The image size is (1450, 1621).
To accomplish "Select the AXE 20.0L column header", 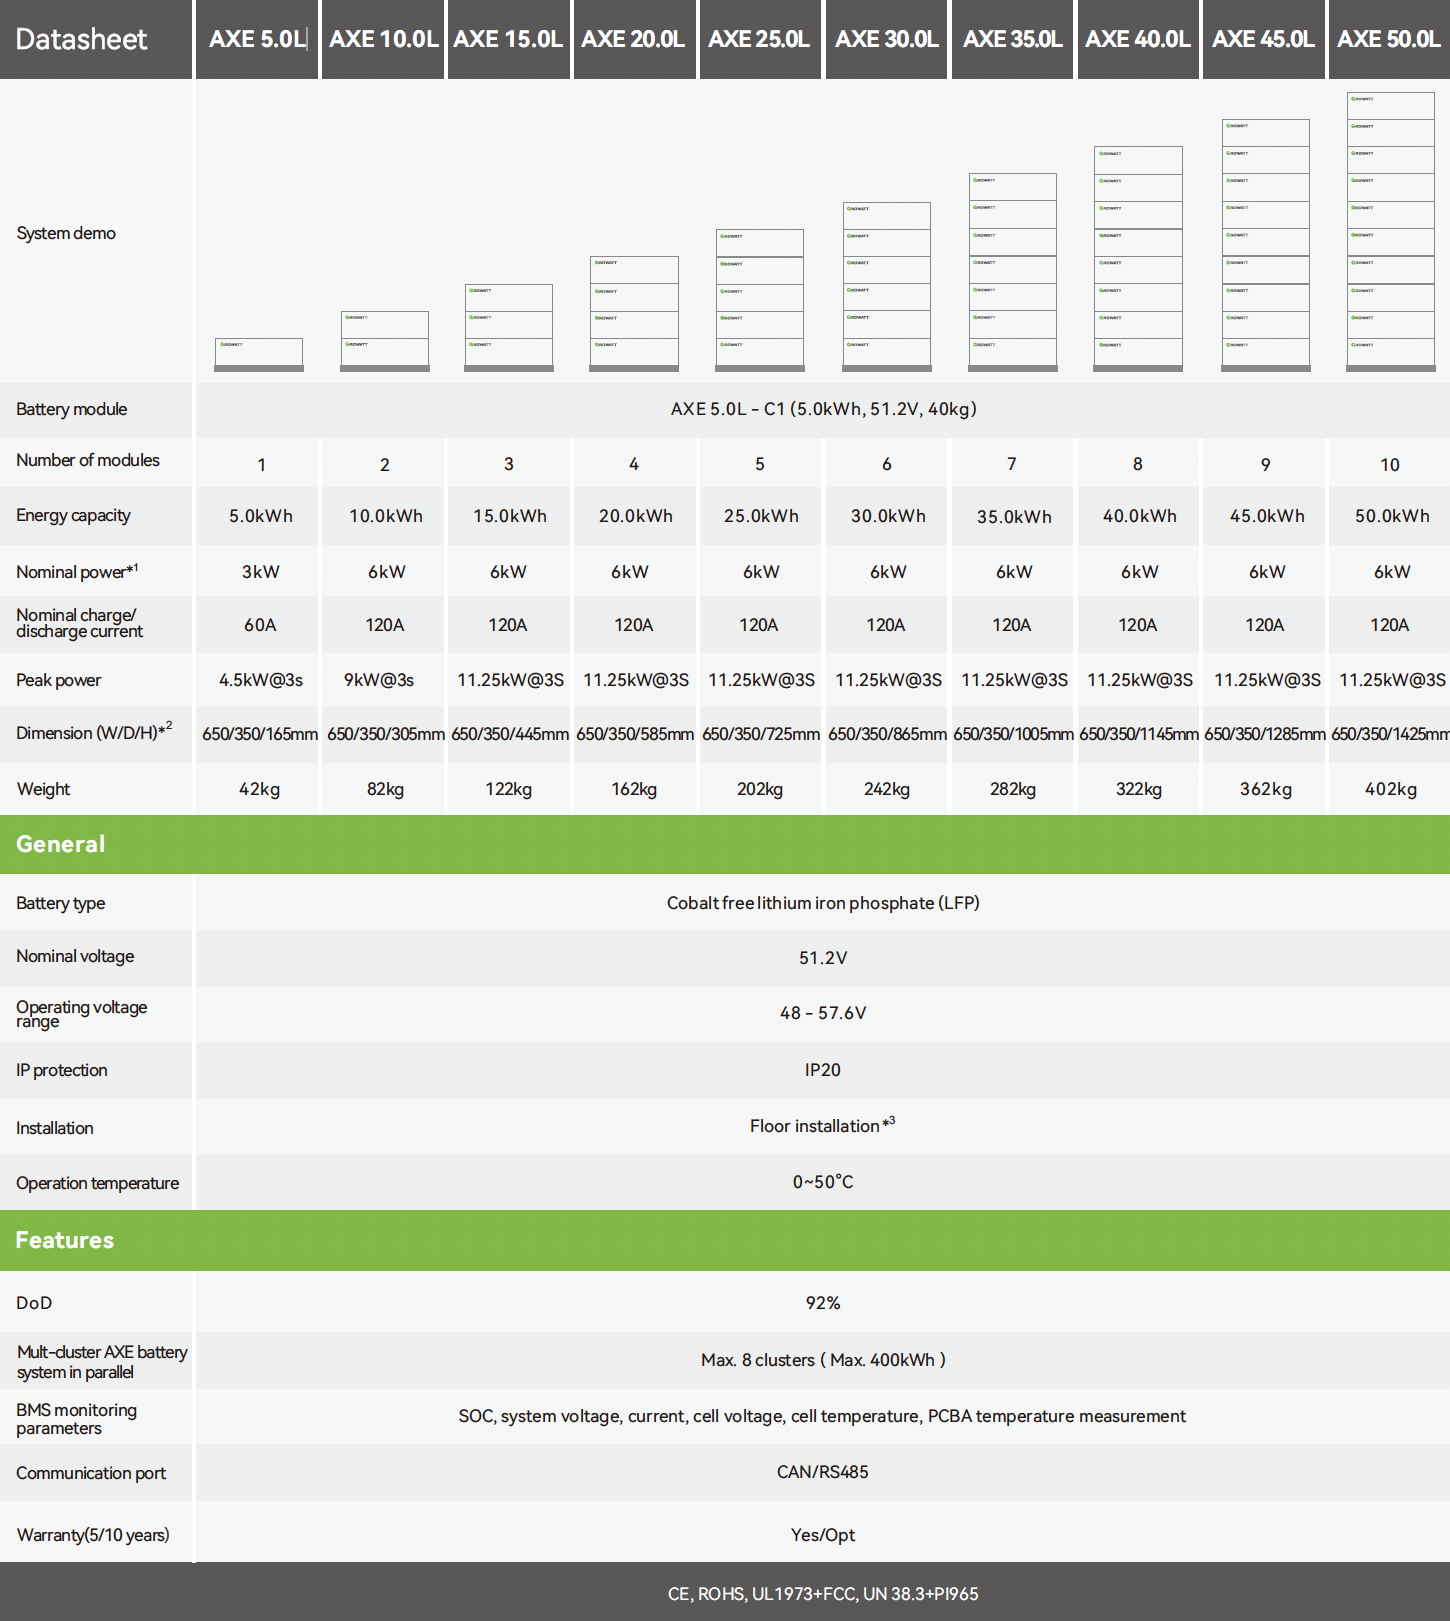I will (634, 39).
